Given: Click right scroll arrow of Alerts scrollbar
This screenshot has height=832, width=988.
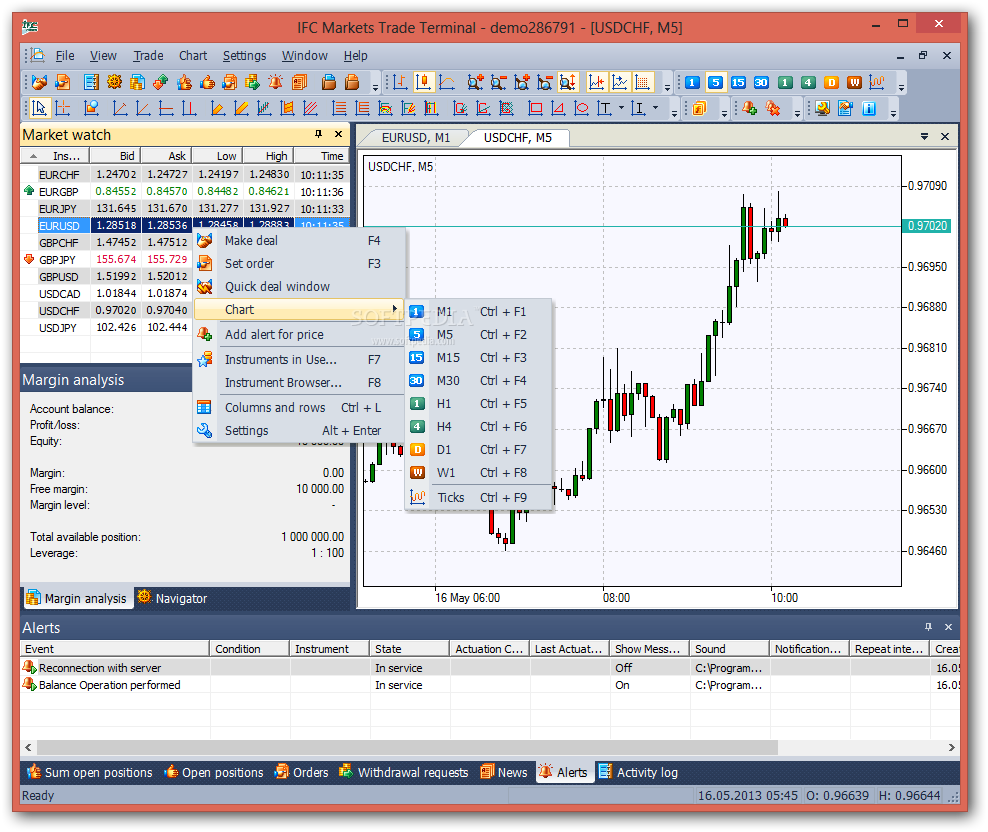Looking at the screenshot, I should 951,747.
